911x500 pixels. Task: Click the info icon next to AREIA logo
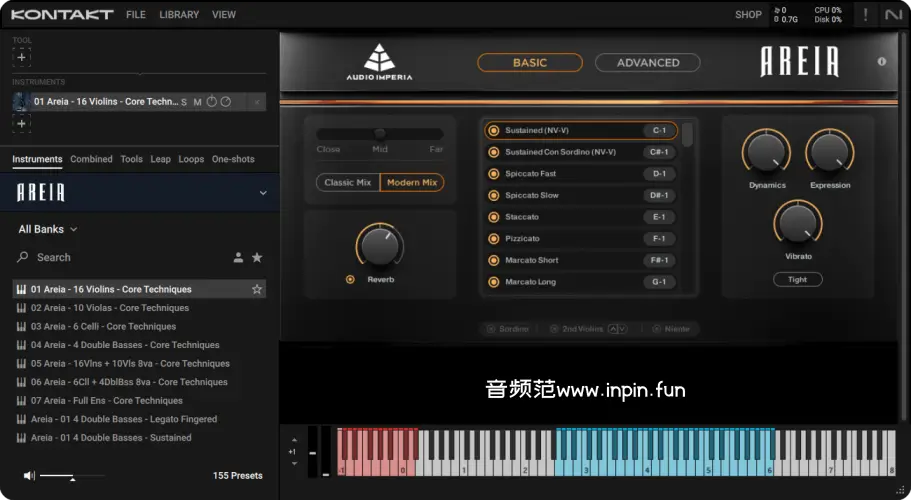pyautogui.click(x=882, y=62)
